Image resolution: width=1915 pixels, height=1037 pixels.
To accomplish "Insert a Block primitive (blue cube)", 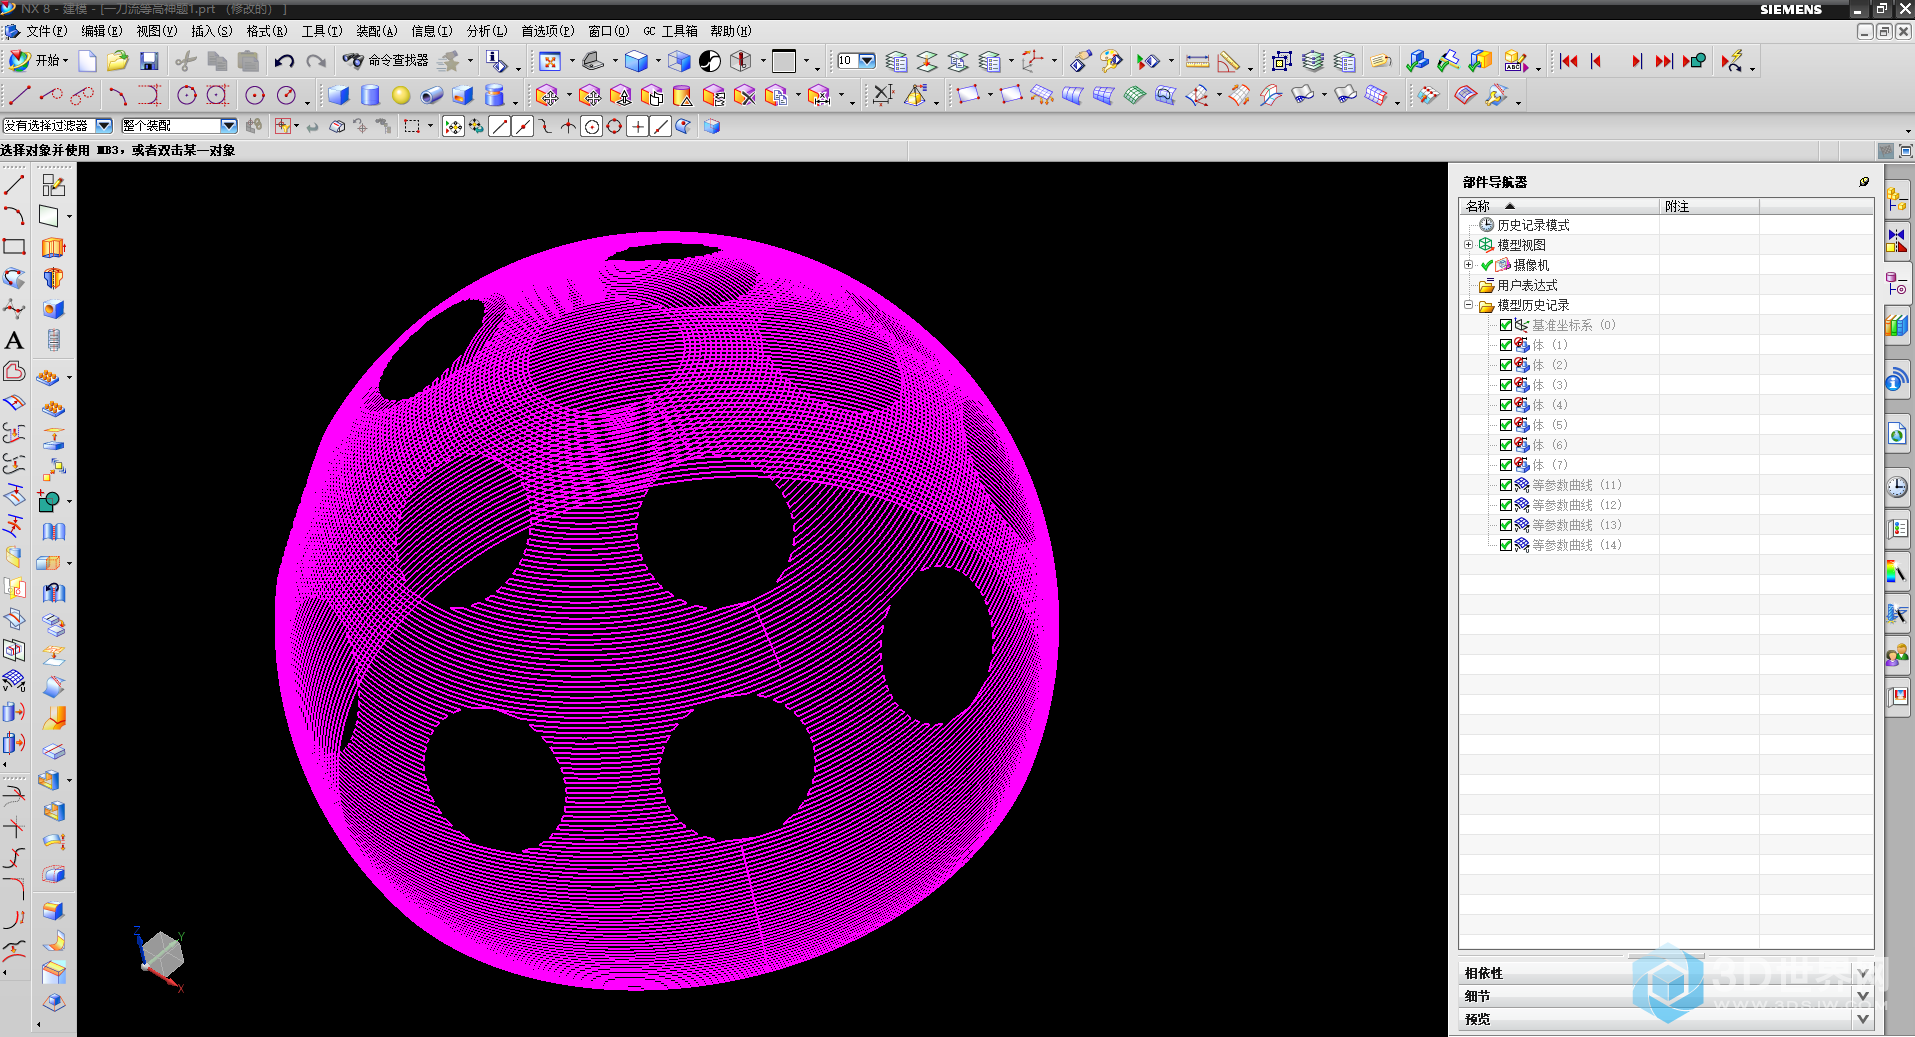I will [x=339, y=96].
